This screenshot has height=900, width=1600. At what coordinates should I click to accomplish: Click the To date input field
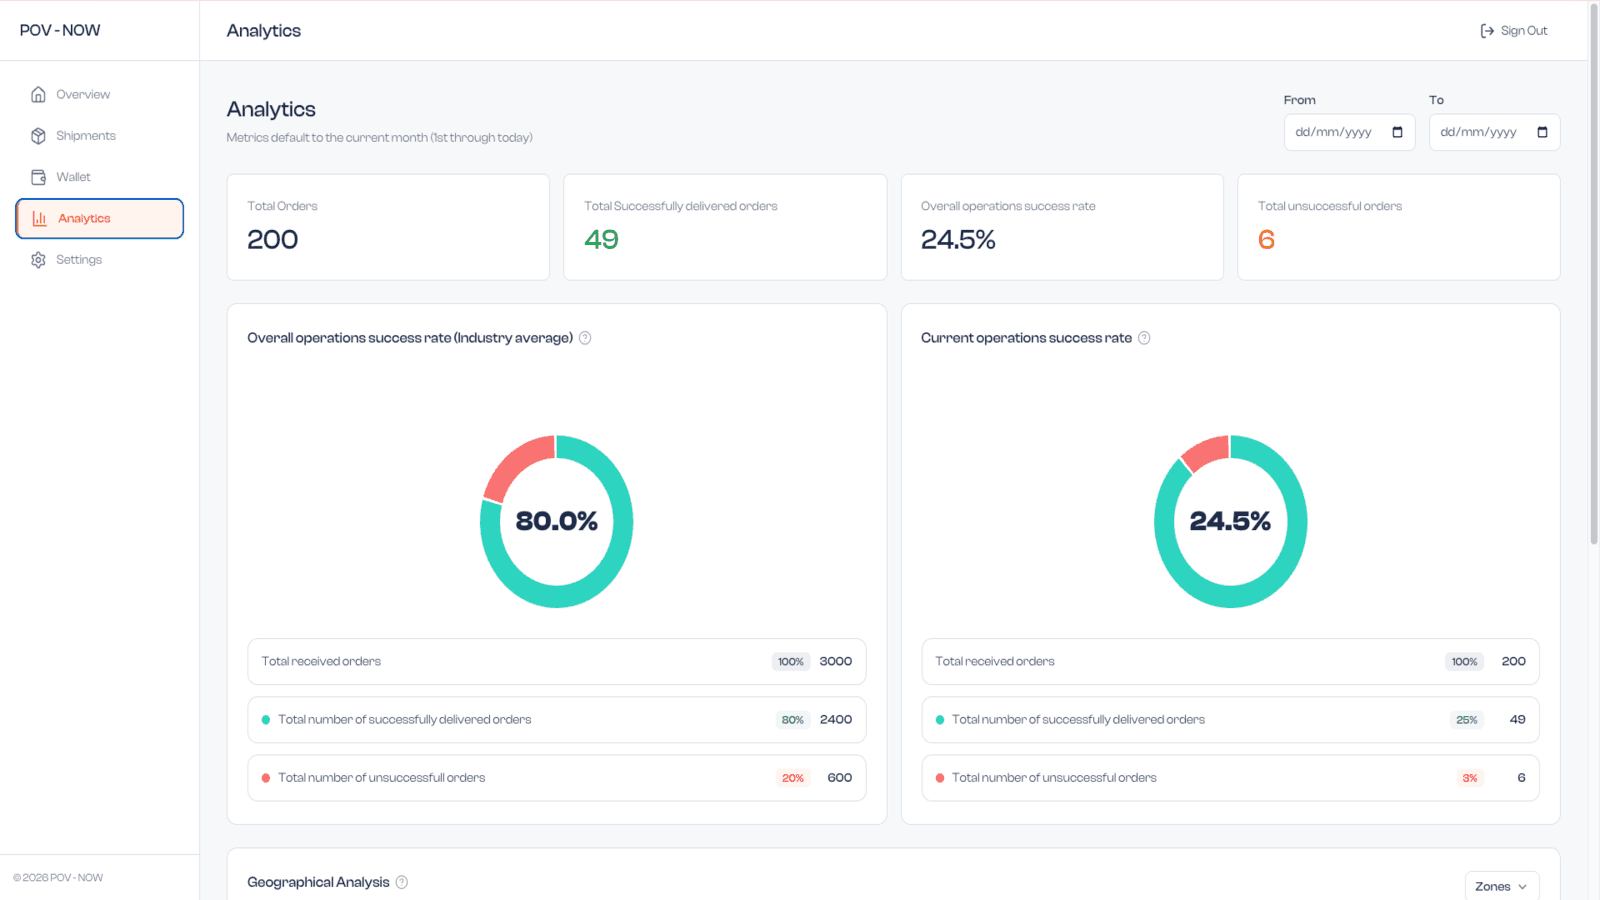pyautogui.click(x=1494, y=132)
